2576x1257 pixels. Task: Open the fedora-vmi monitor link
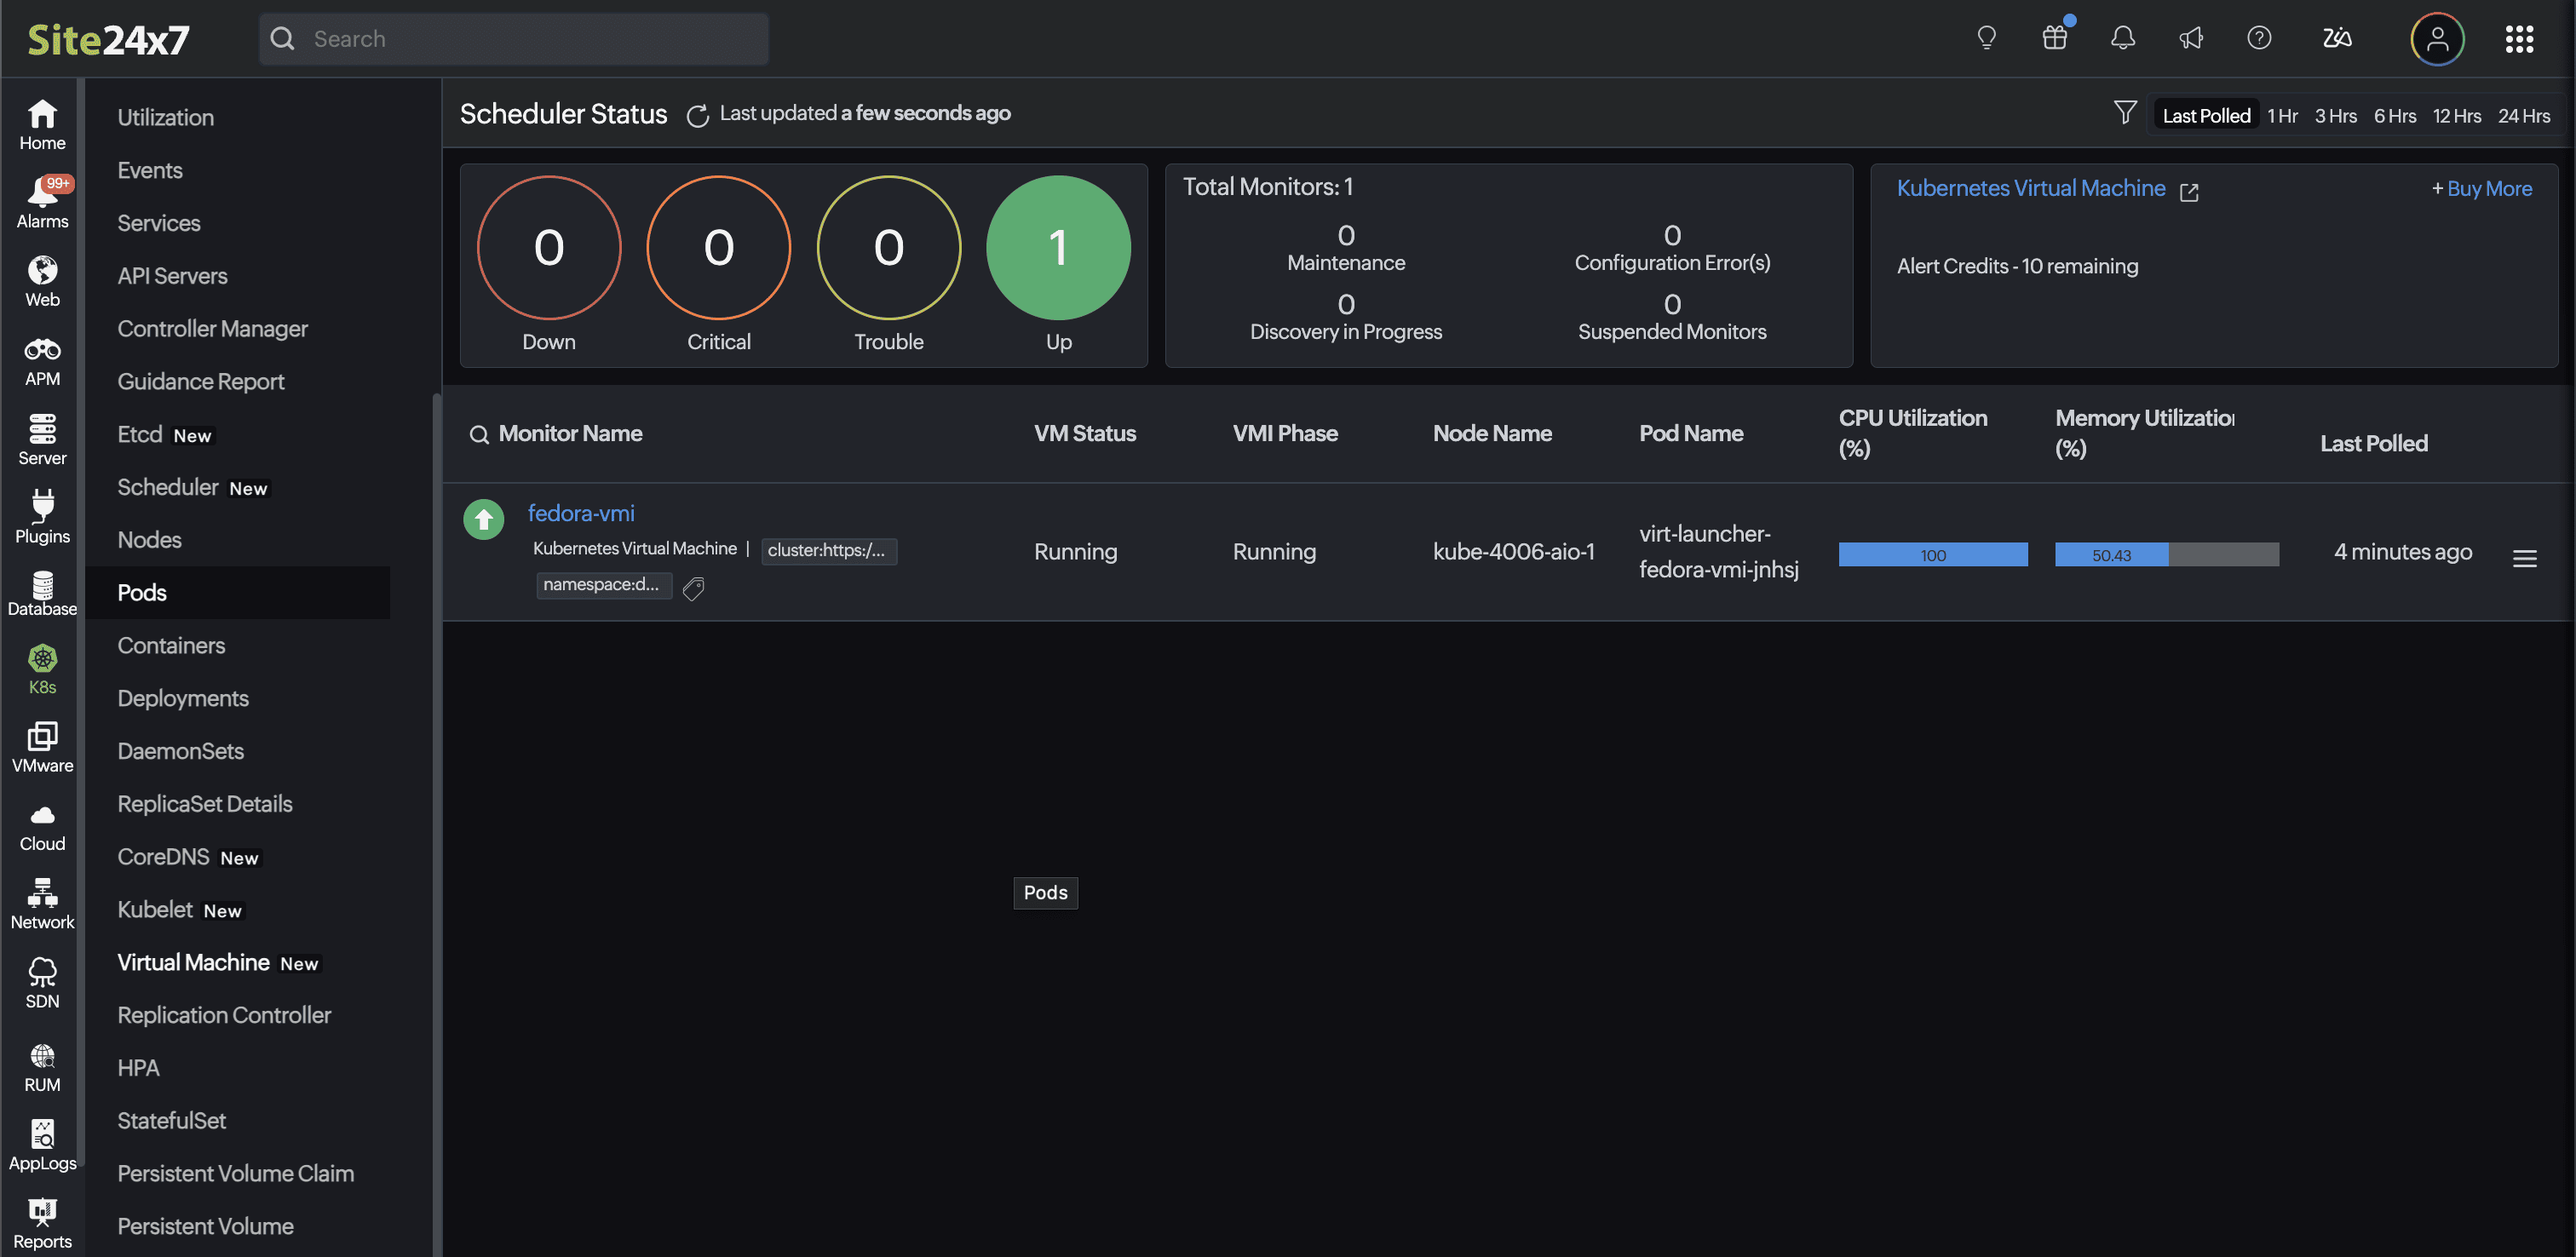pyautogui.click(x=581, y=513)
